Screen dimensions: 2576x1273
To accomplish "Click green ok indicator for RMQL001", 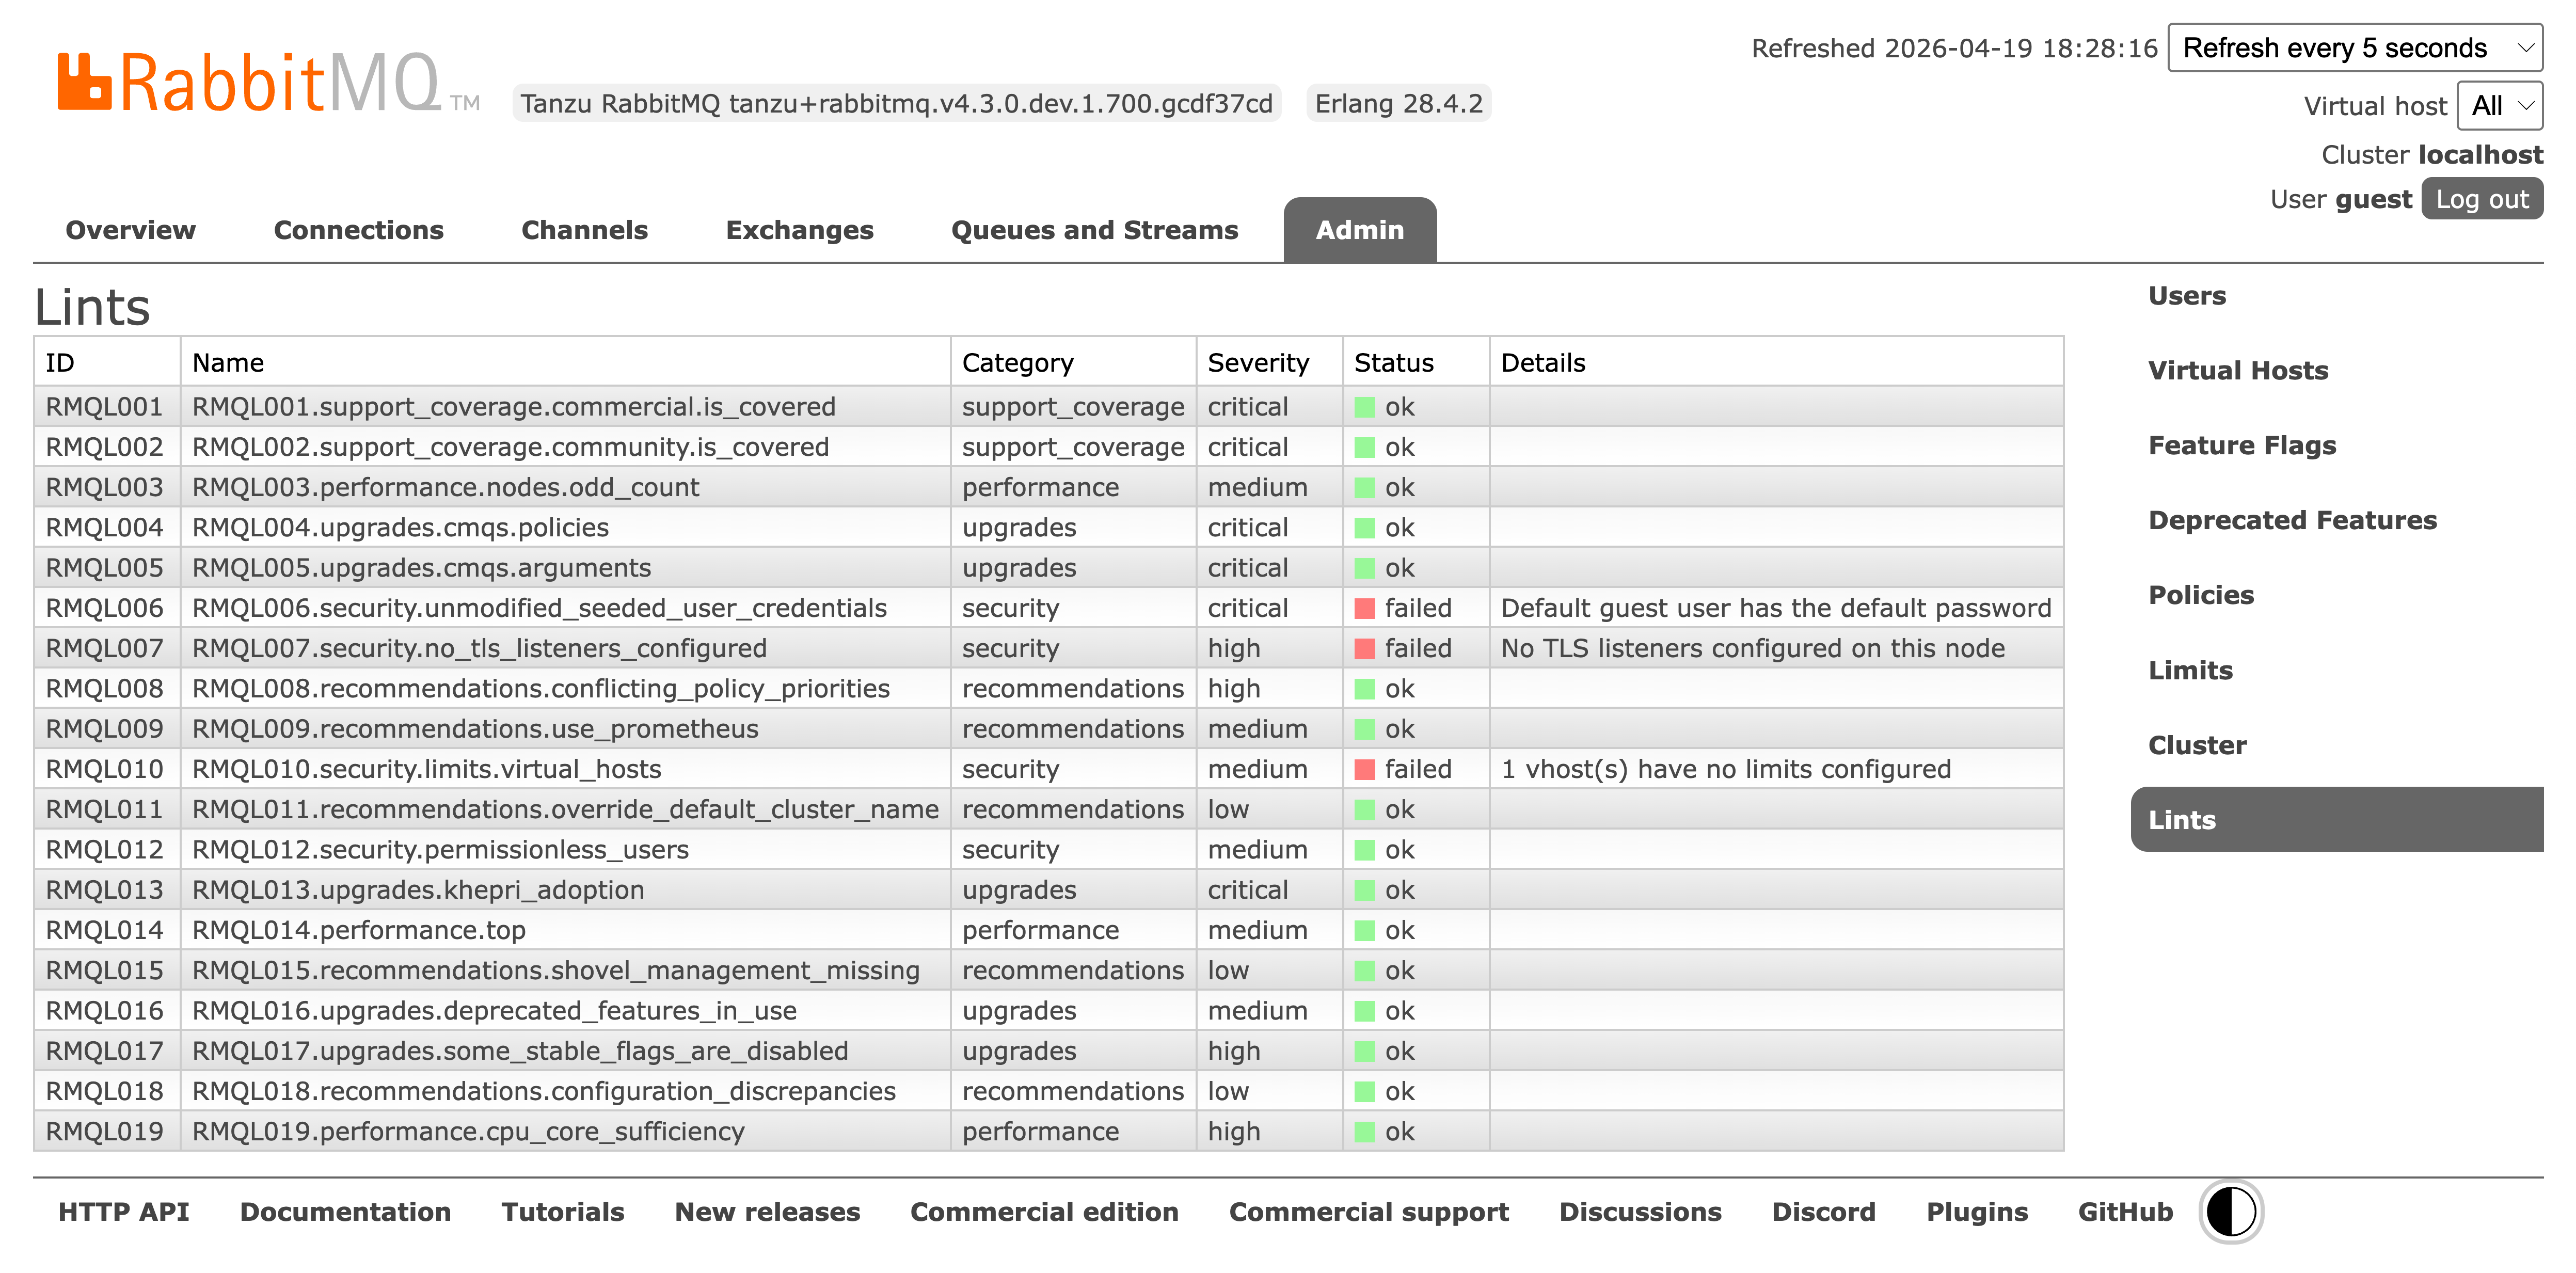I will pyautogui.click(x=1364, y=407).
